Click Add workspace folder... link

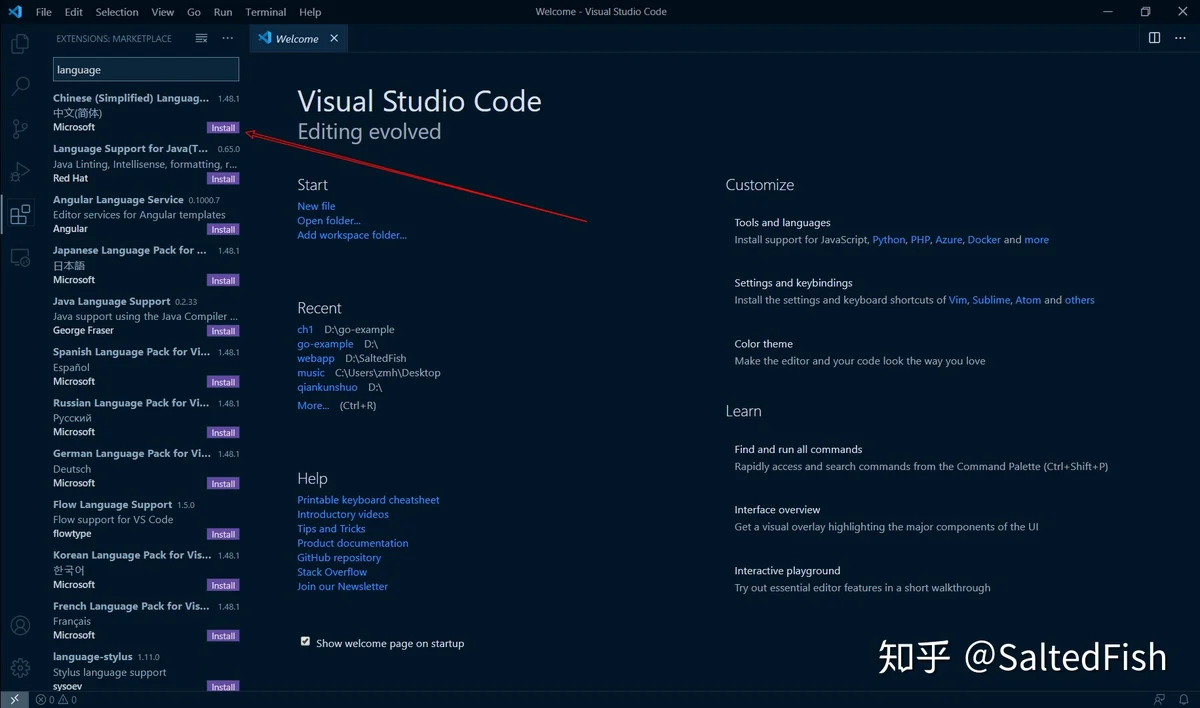(x=352, y=235)
